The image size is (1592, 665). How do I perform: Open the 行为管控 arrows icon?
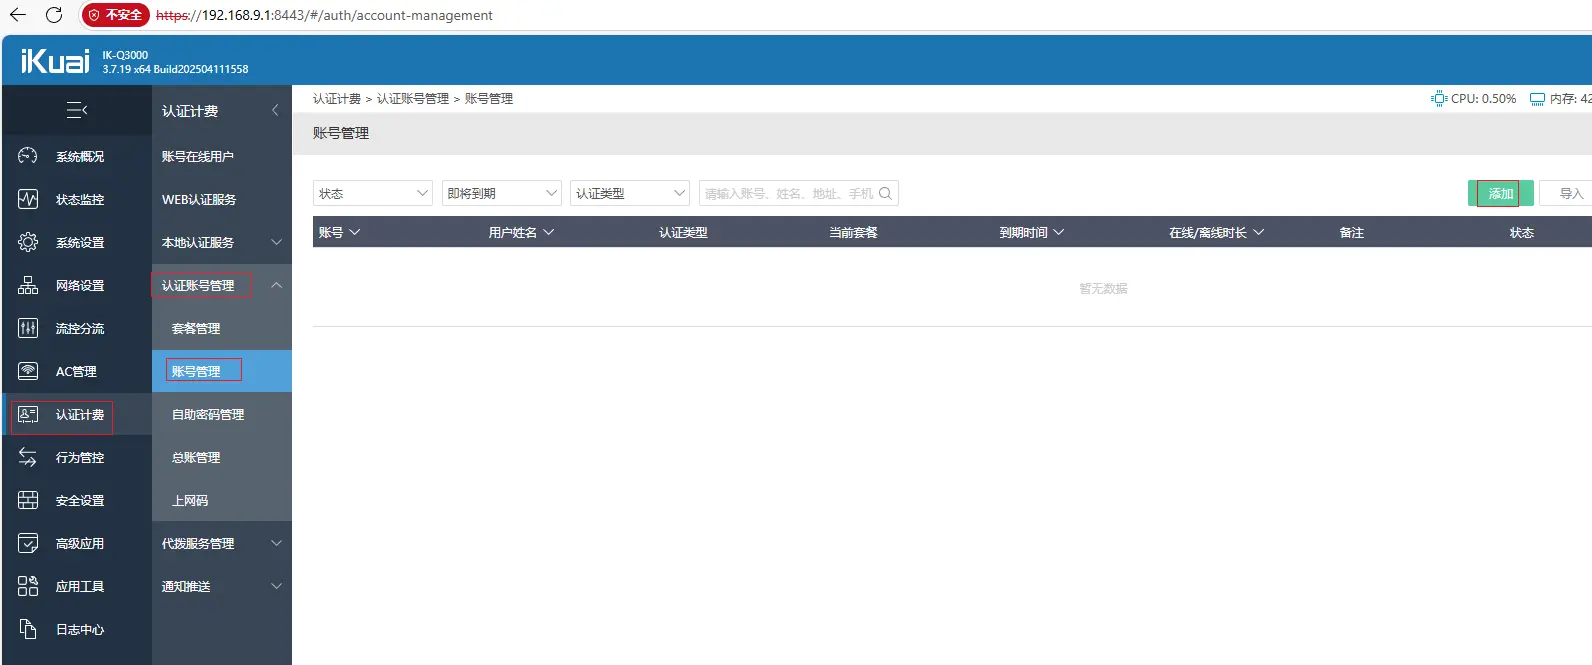click(x=28, y=457)
